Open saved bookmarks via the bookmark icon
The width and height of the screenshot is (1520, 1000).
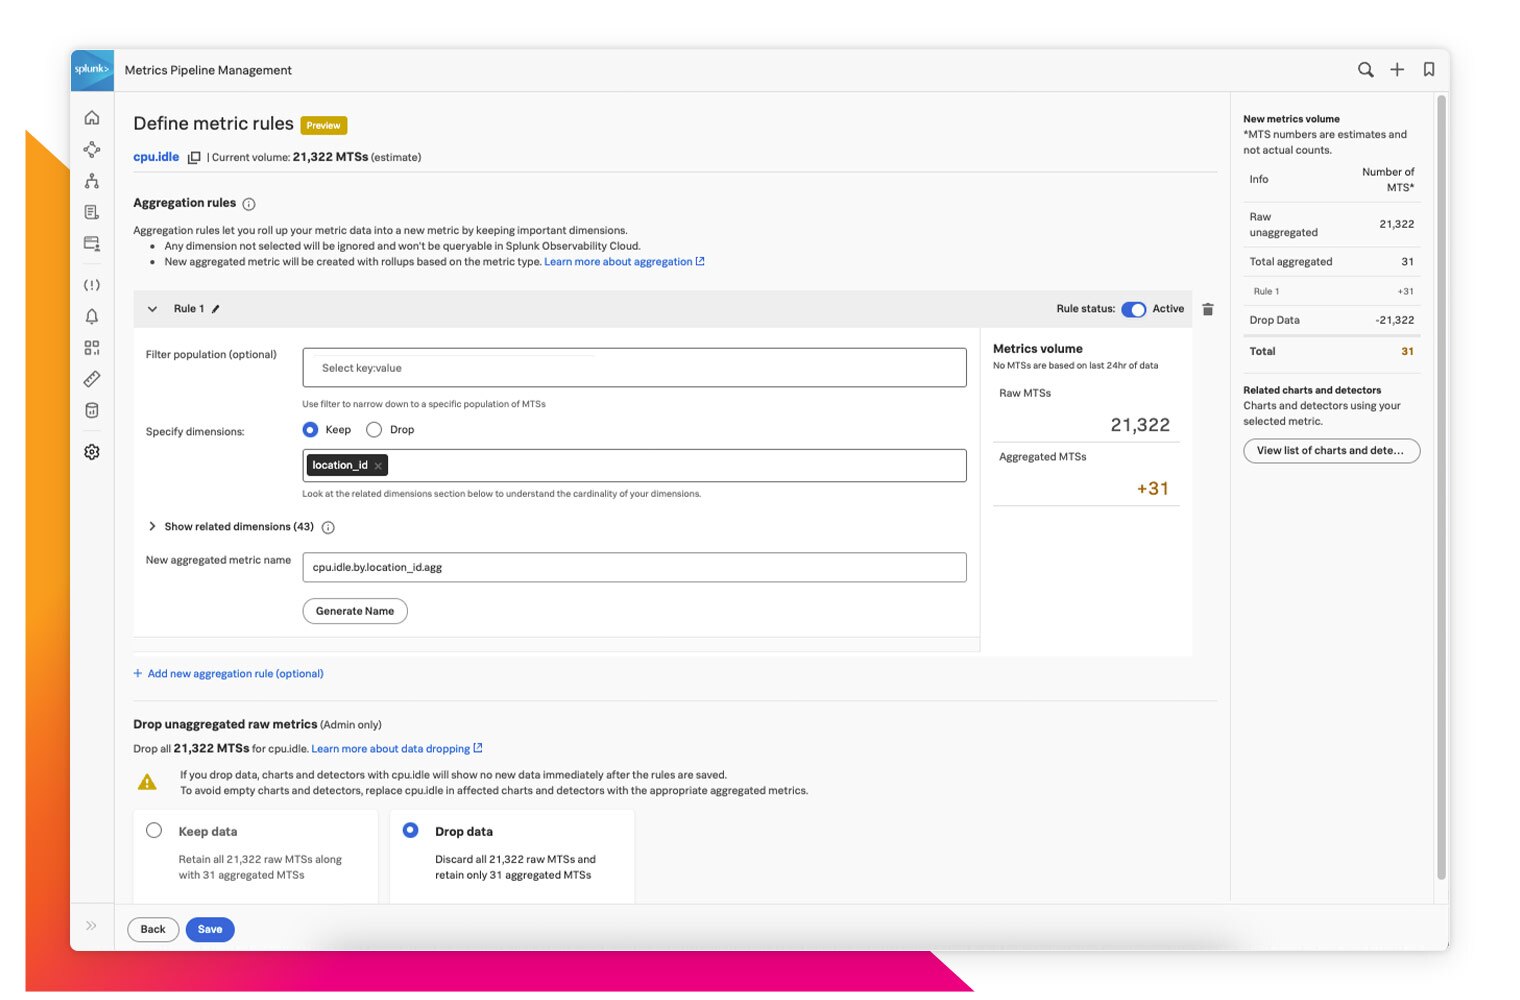pos(1428,70)
